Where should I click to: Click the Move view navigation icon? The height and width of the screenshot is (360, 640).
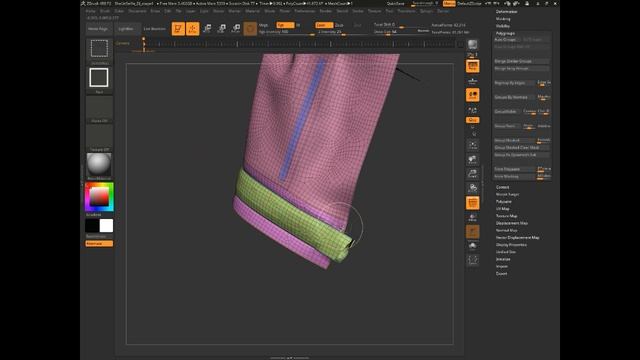(473, 159)
